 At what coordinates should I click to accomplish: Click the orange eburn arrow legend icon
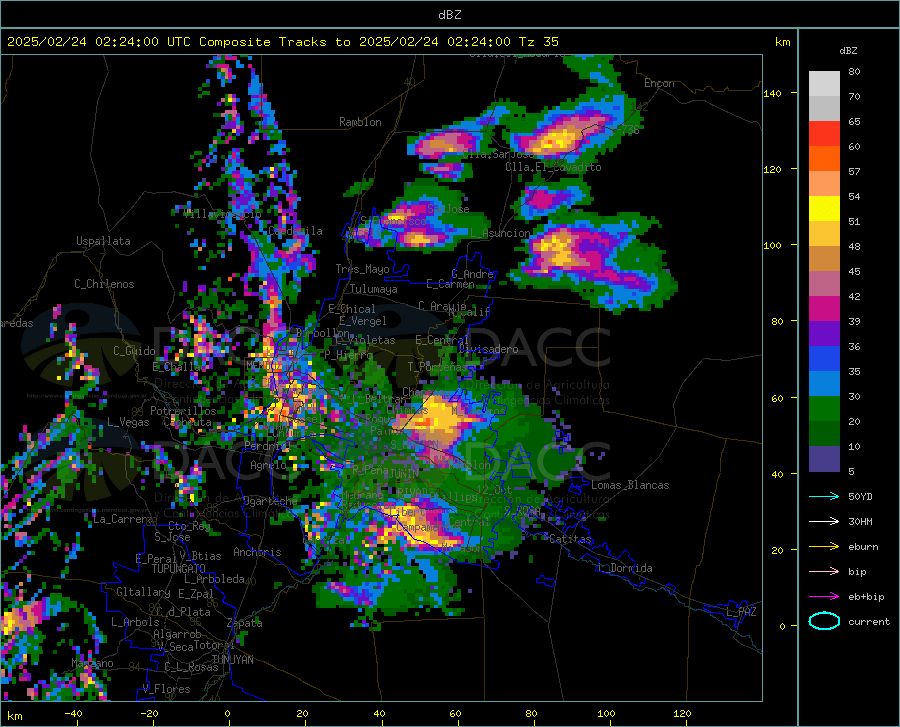pyautogui.click(x=824, y=547)
